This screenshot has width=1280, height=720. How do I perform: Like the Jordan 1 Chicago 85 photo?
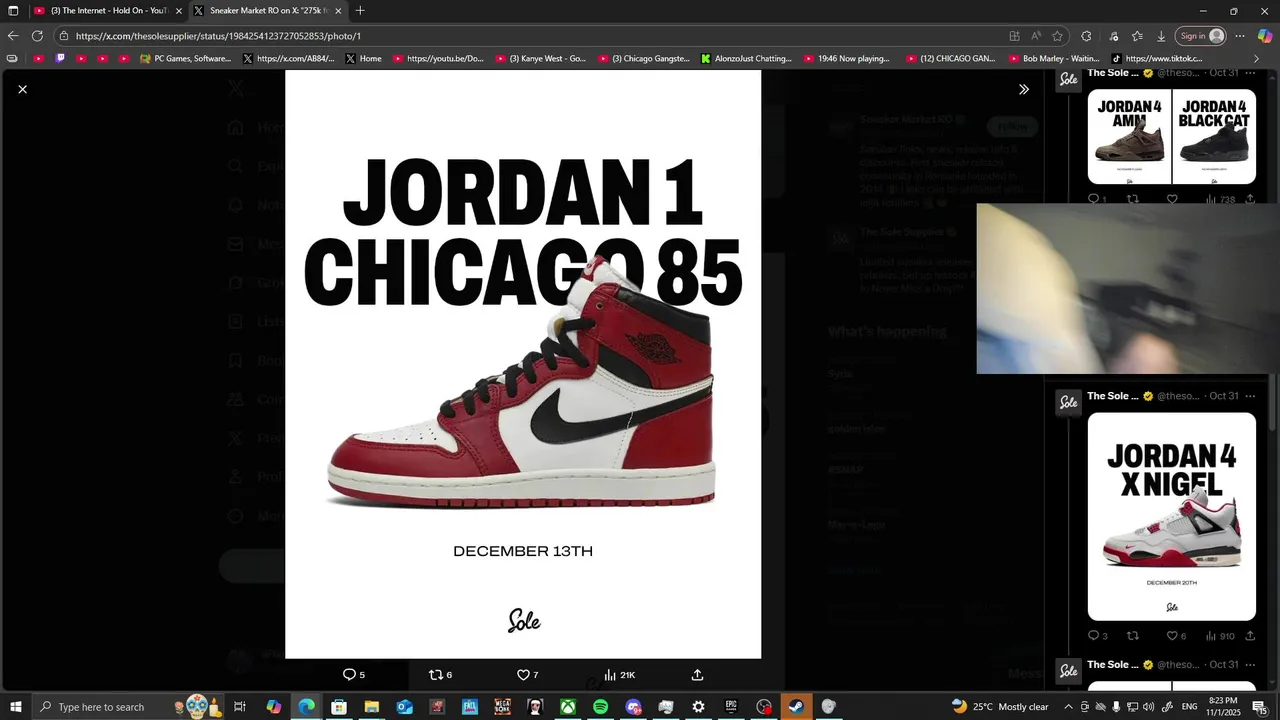point(527,675)
